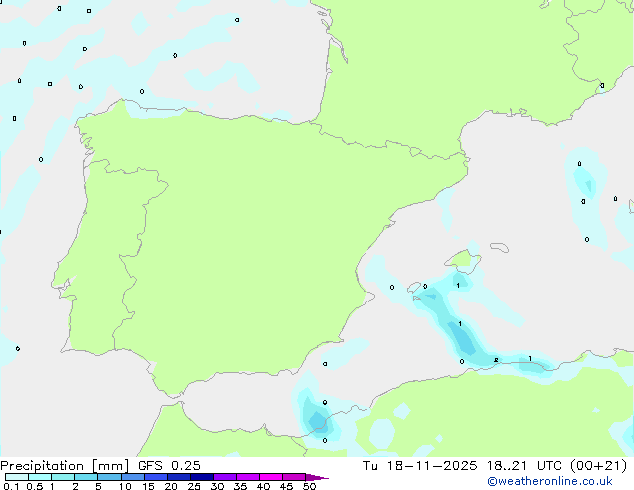This screenshot has height=490, width=634.
Task: Click the "Tu 18-11-2025" date text
Action: point(420,466)
